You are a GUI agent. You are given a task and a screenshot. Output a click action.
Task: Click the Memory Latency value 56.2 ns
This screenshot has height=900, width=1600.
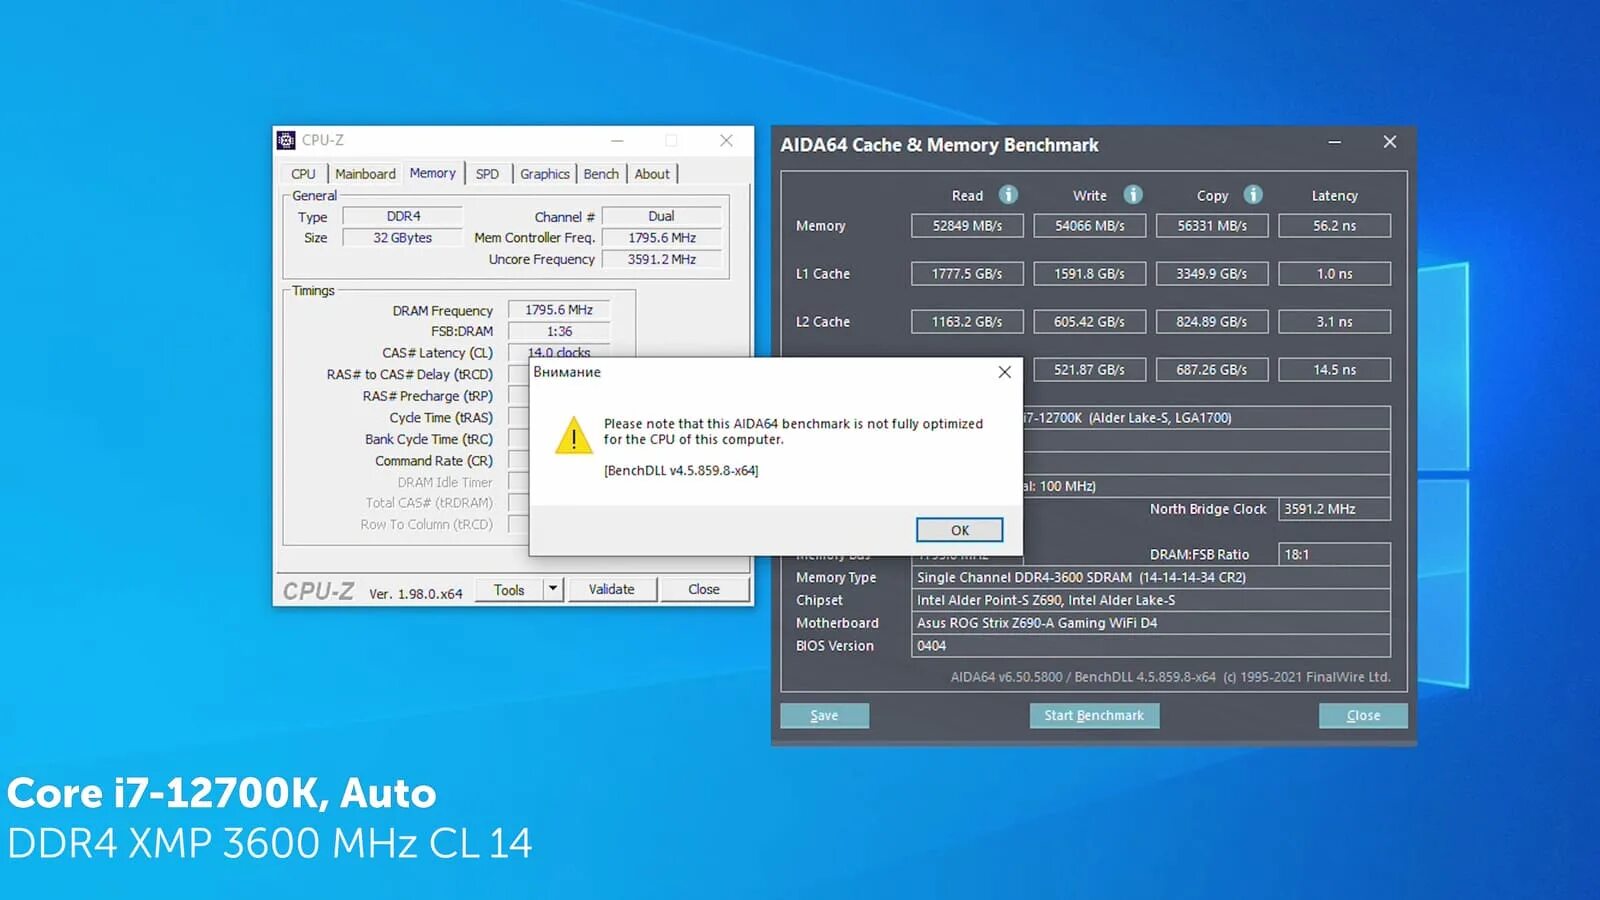(1334, 226)
